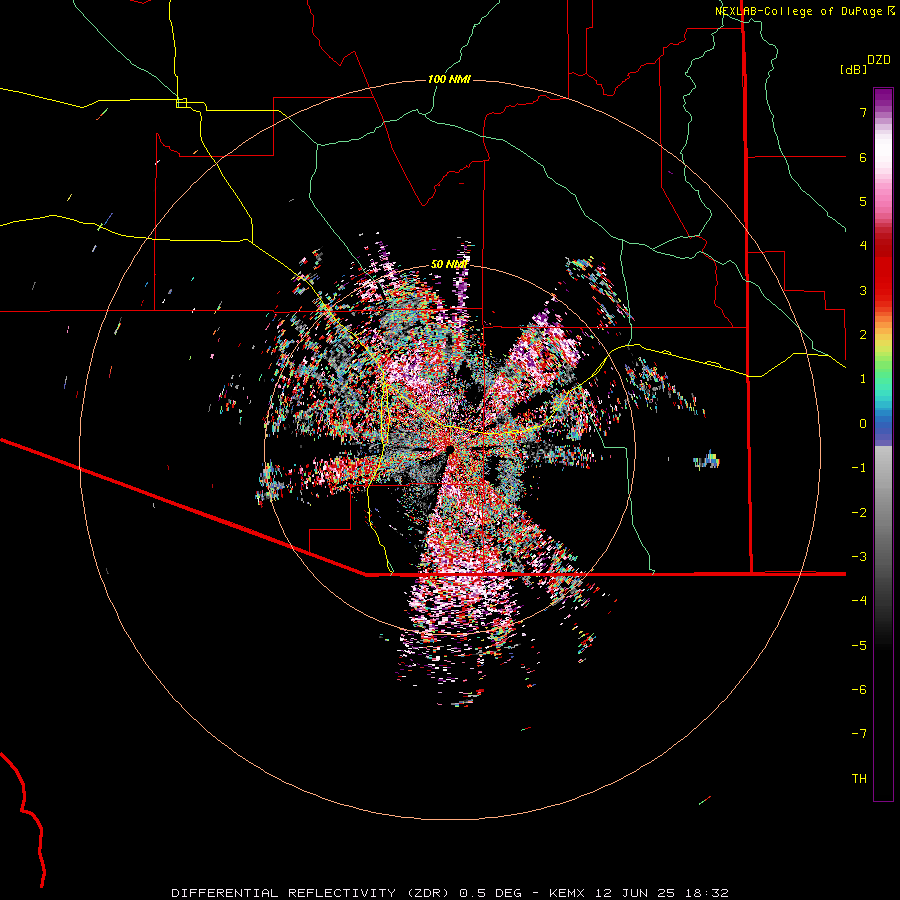Click the positive 3 scale value
This screenshot has height=900, width=900.
coord(863,290)
